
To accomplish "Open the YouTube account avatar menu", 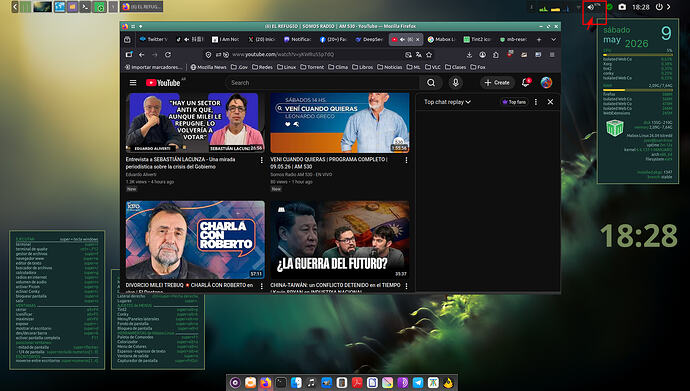I will [546, 83].
